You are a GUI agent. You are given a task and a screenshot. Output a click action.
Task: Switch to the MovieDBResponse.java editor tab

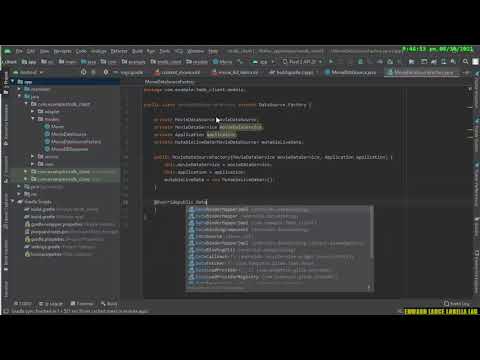point(350,72)
